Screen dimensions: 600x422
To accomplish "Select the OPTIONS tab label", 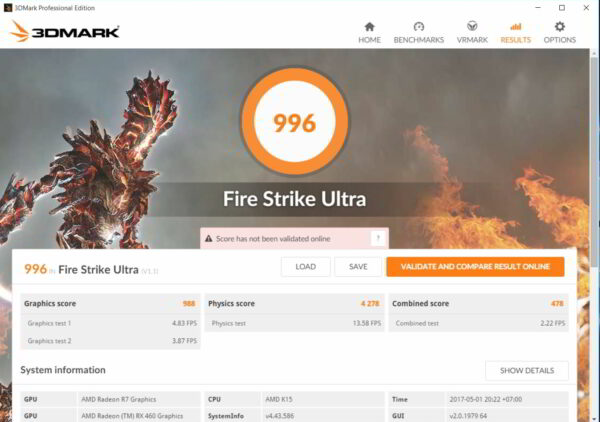I will 559,40.
